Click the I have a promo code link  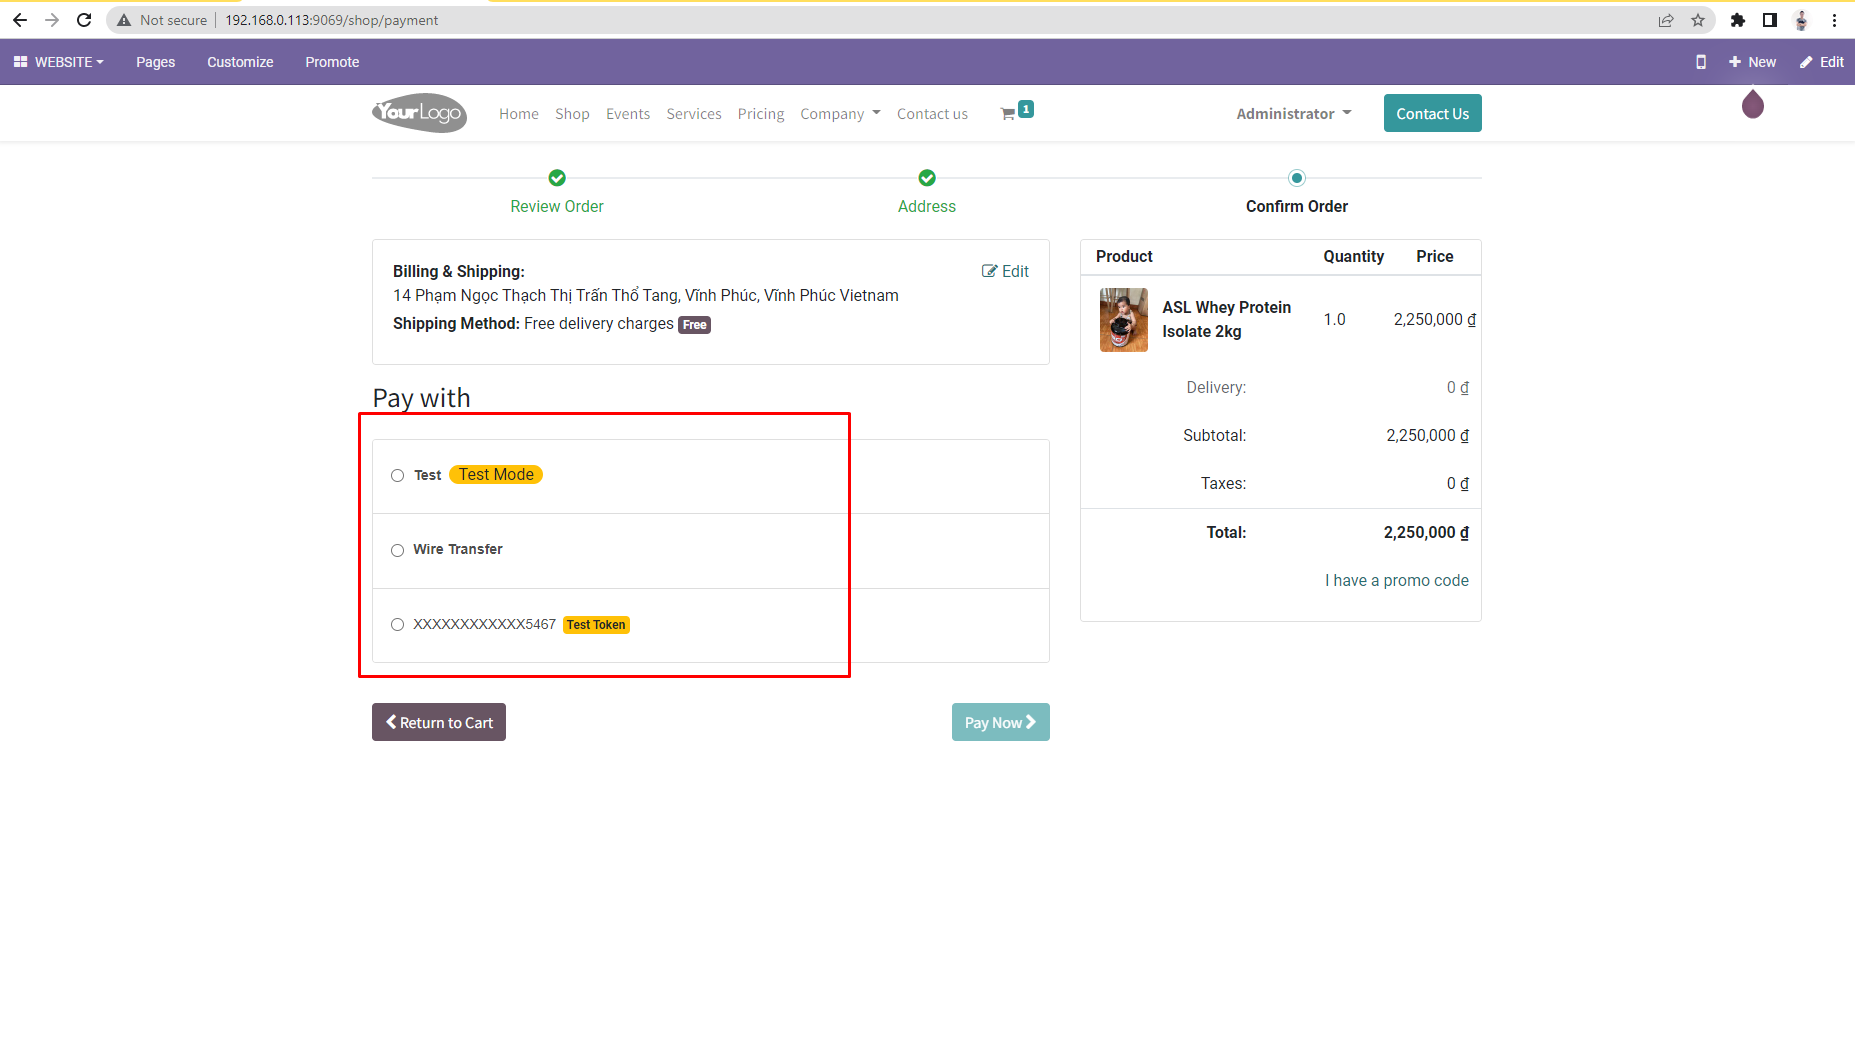[x=1396, y=580]
